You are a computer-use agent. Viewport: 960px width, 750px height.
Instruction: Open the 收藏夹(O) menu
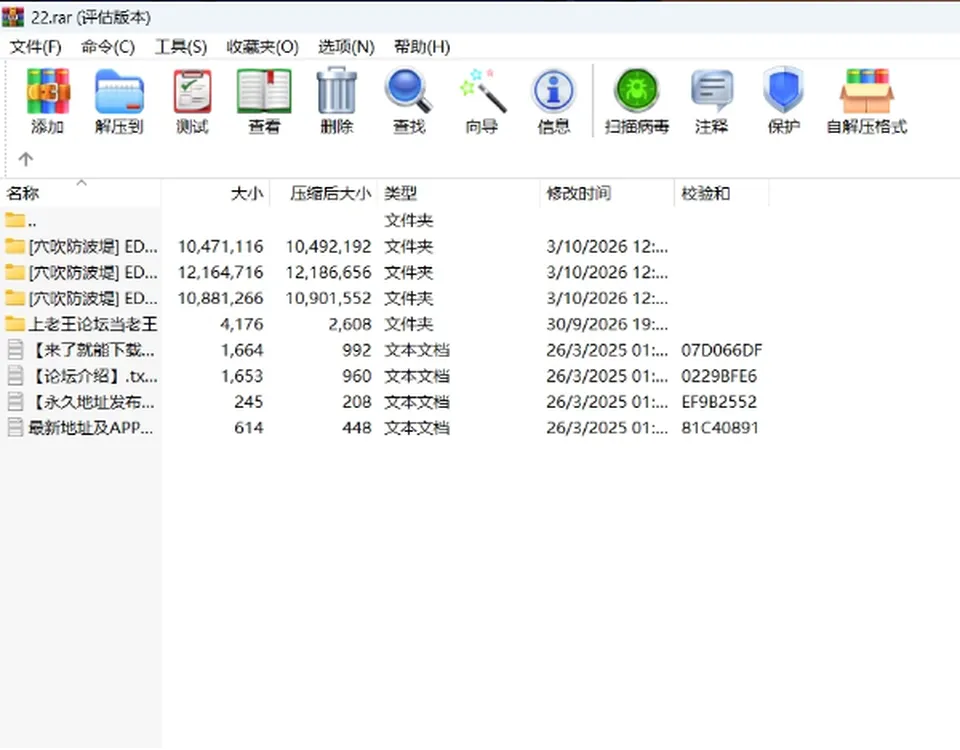tap(262, 47)
